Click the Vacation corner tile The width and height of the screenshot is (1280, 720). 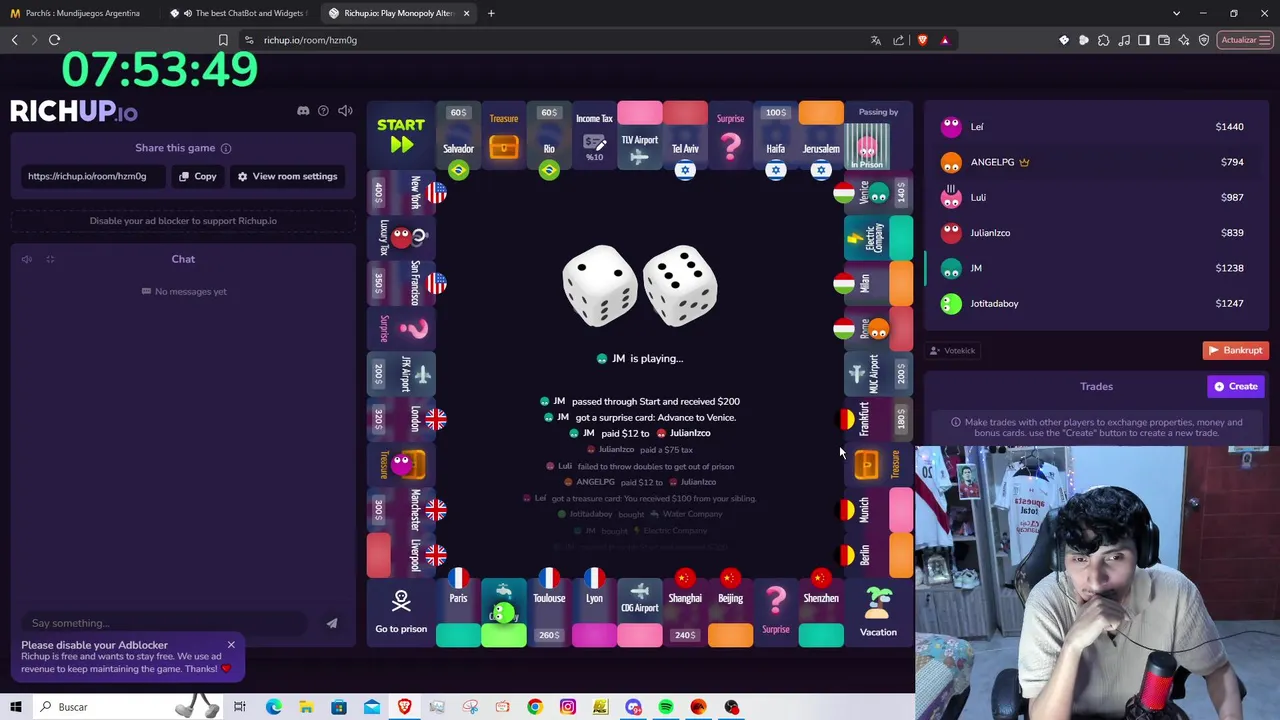878,612
